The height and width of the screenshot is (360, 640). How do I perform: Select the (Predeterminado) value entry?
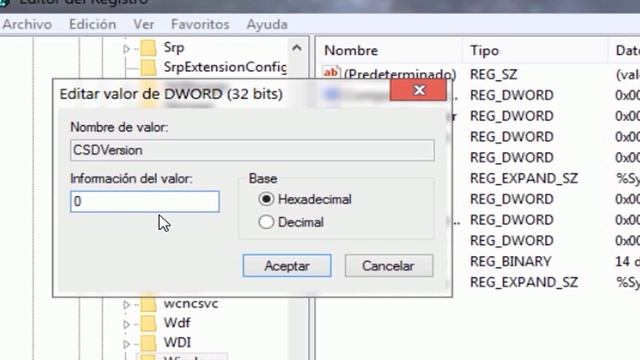click(400, 74)
